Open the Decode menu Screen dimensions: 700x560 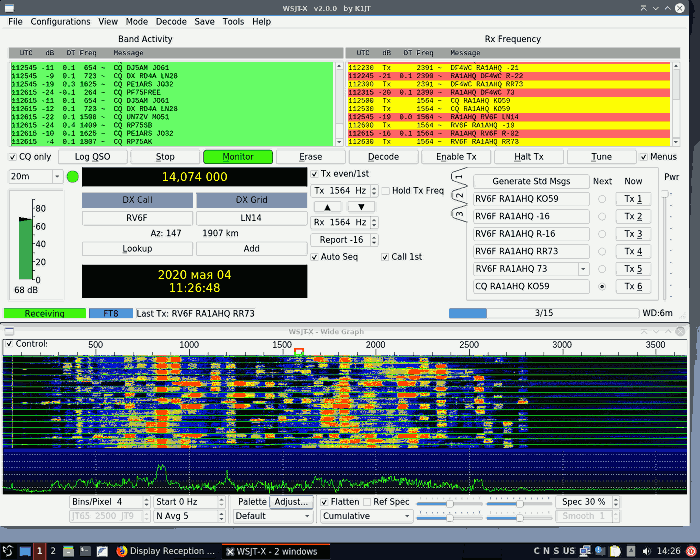[x=171, y=21]
